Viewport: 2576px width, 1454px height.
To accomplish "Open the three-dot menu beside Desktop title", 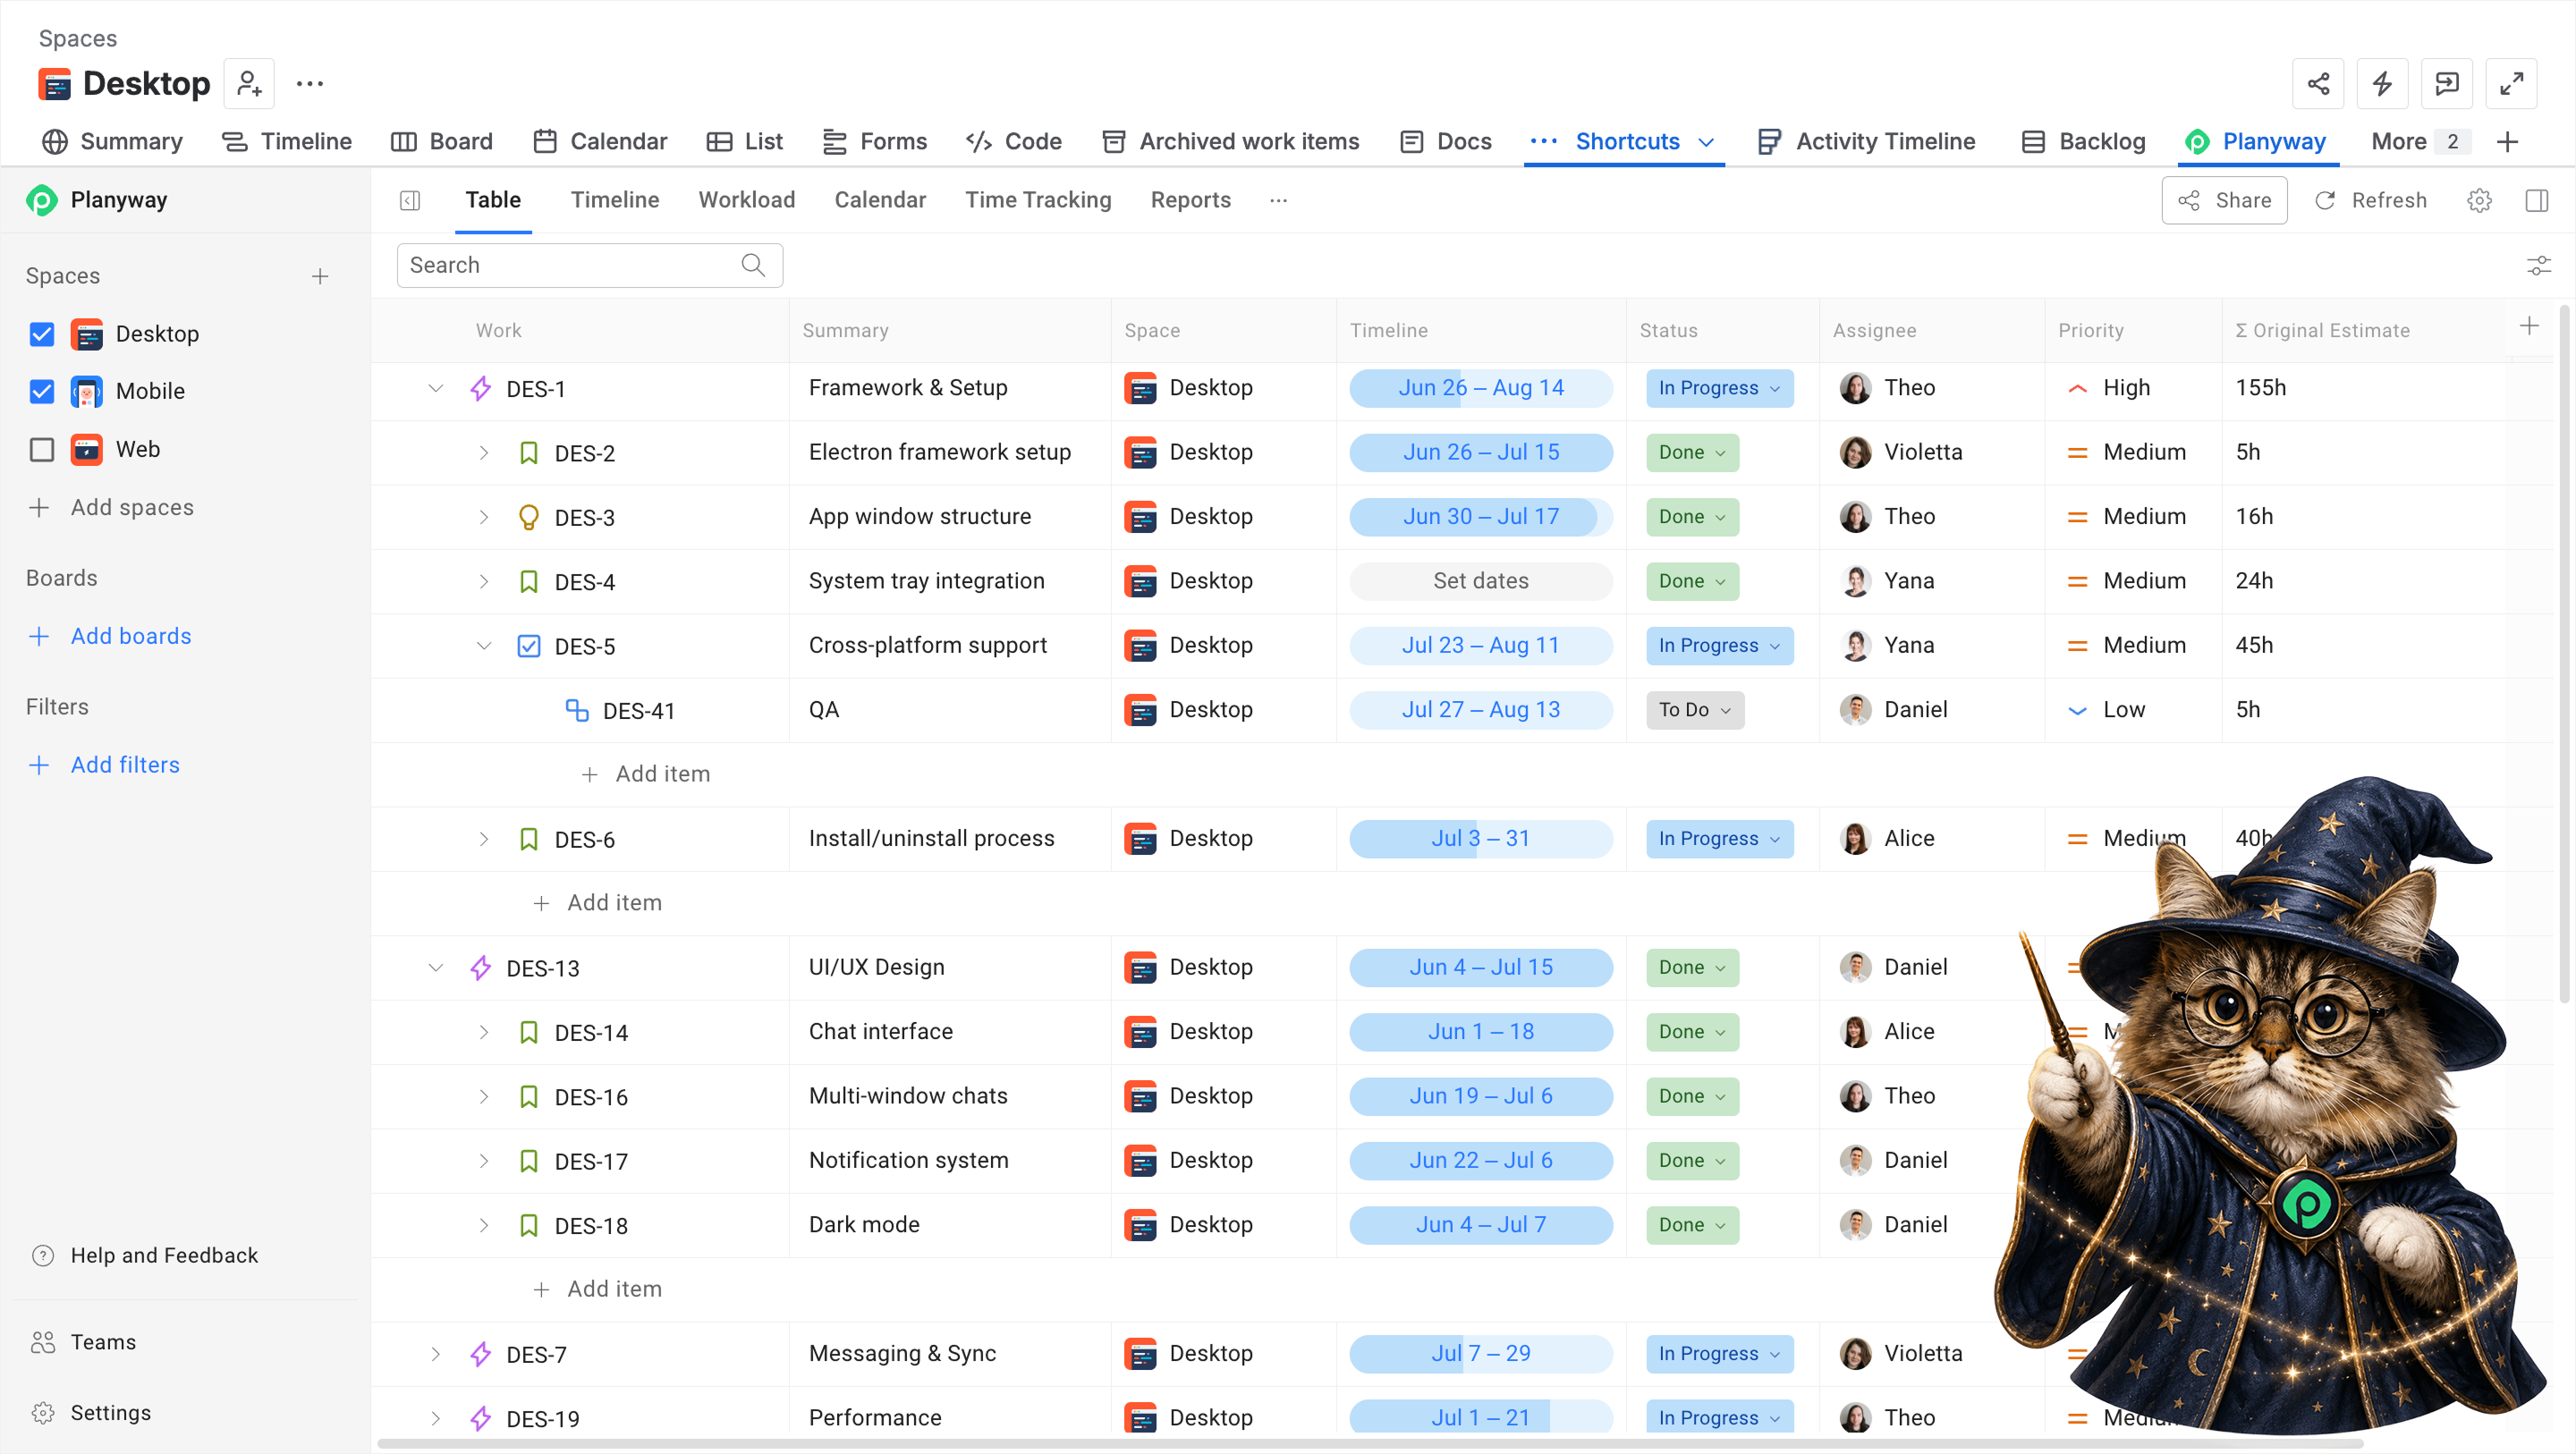I will click(310, 84).
